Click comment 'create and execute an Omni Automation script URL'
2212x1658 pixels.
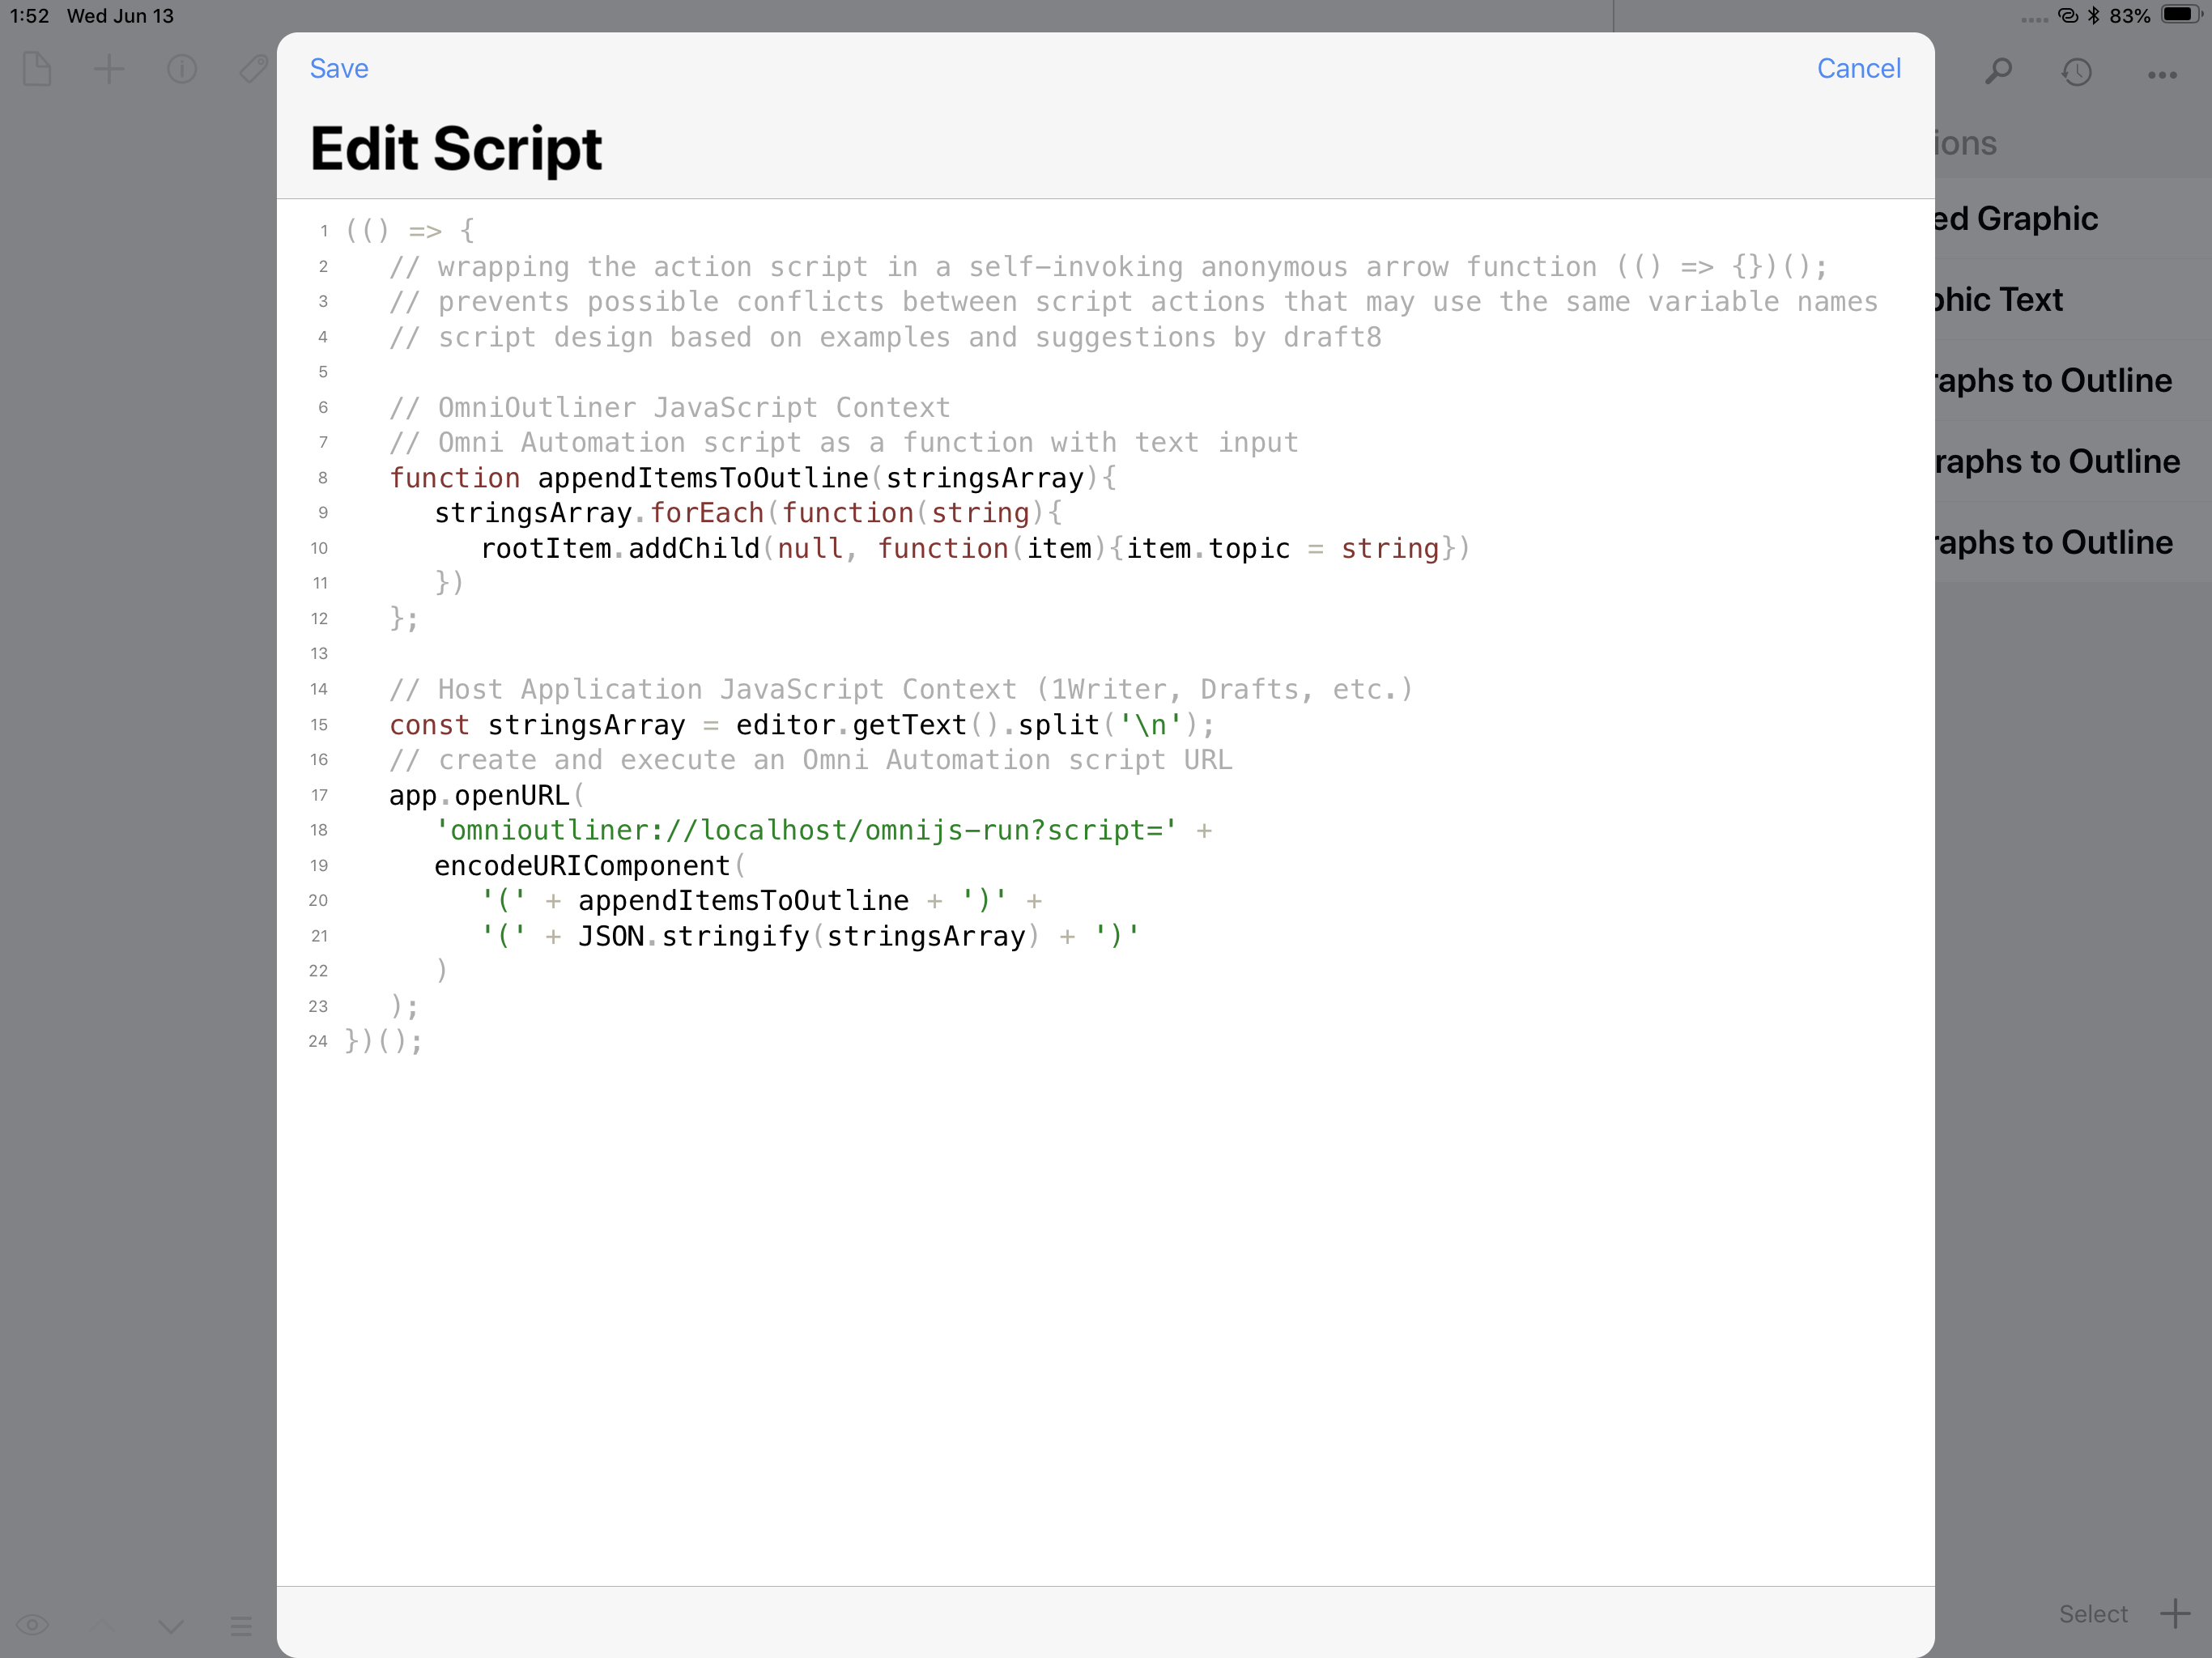(810, 760)
